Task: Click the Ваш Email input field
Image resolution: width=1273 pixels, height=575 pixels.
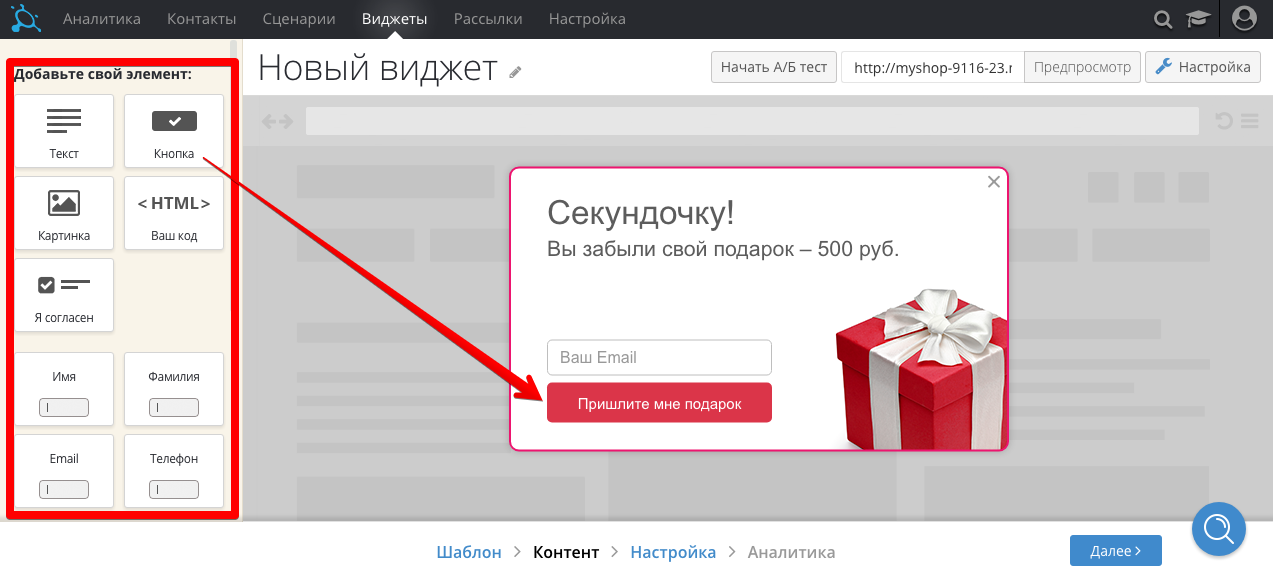Action: pyautogui.click(x=659, y=357)
